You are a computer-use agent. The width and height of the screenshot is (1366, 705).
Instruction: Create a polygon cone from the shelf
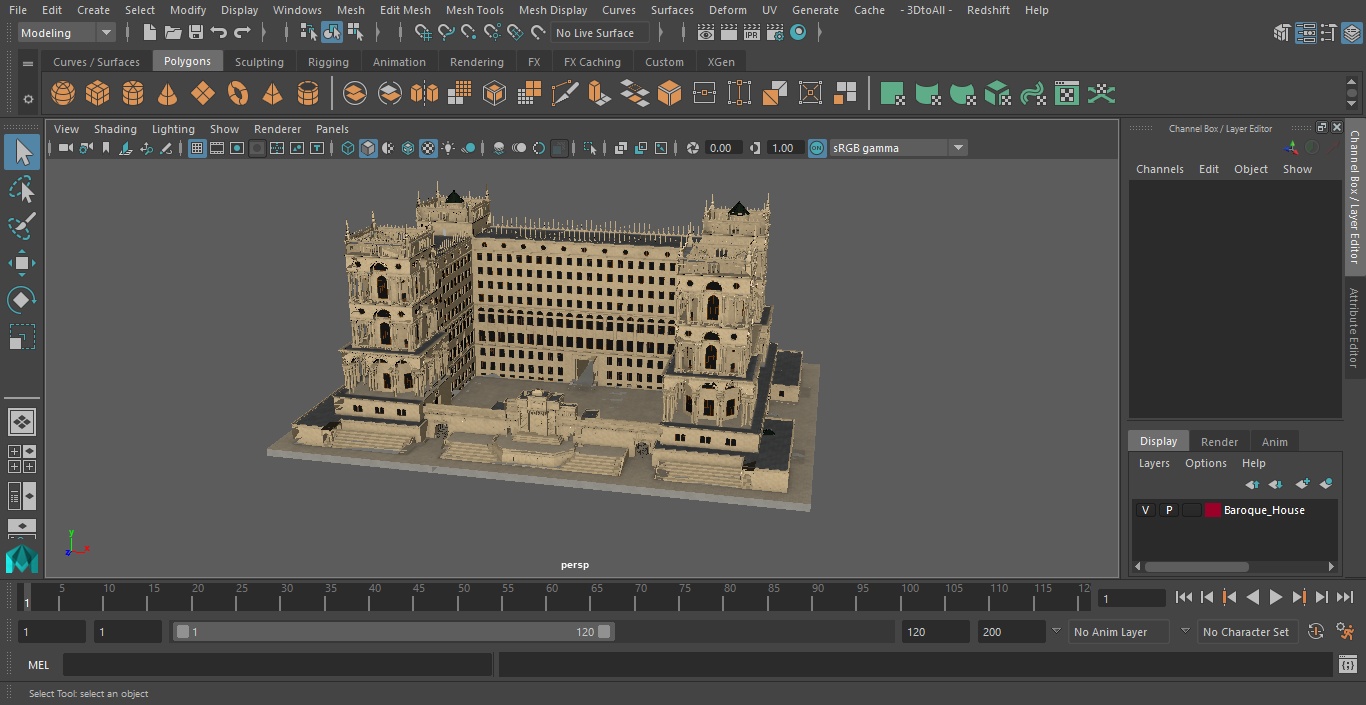point(168,94)
